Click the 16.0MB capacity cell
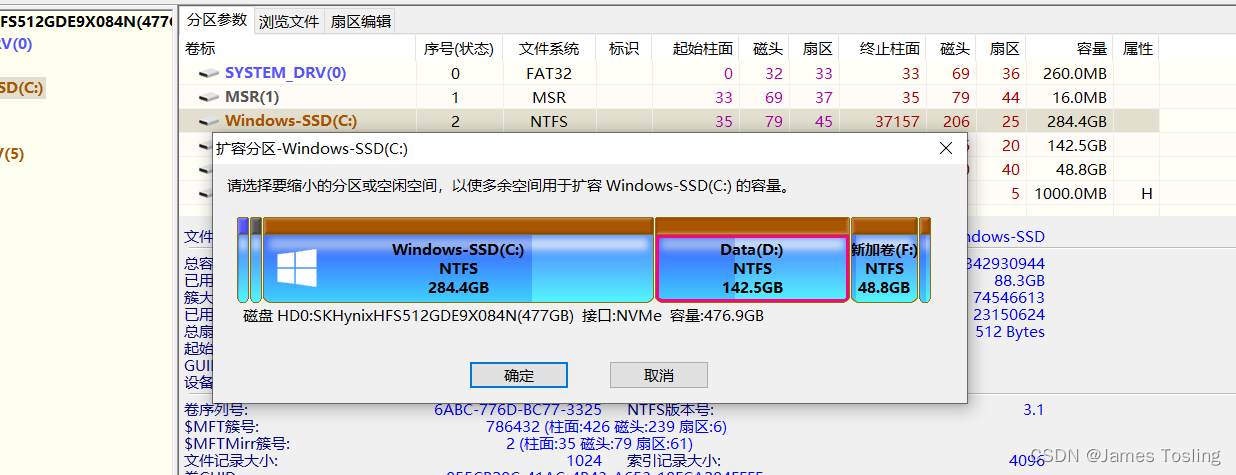The width and height of the screenshot is (1236, 475). tap(1080, 97)
